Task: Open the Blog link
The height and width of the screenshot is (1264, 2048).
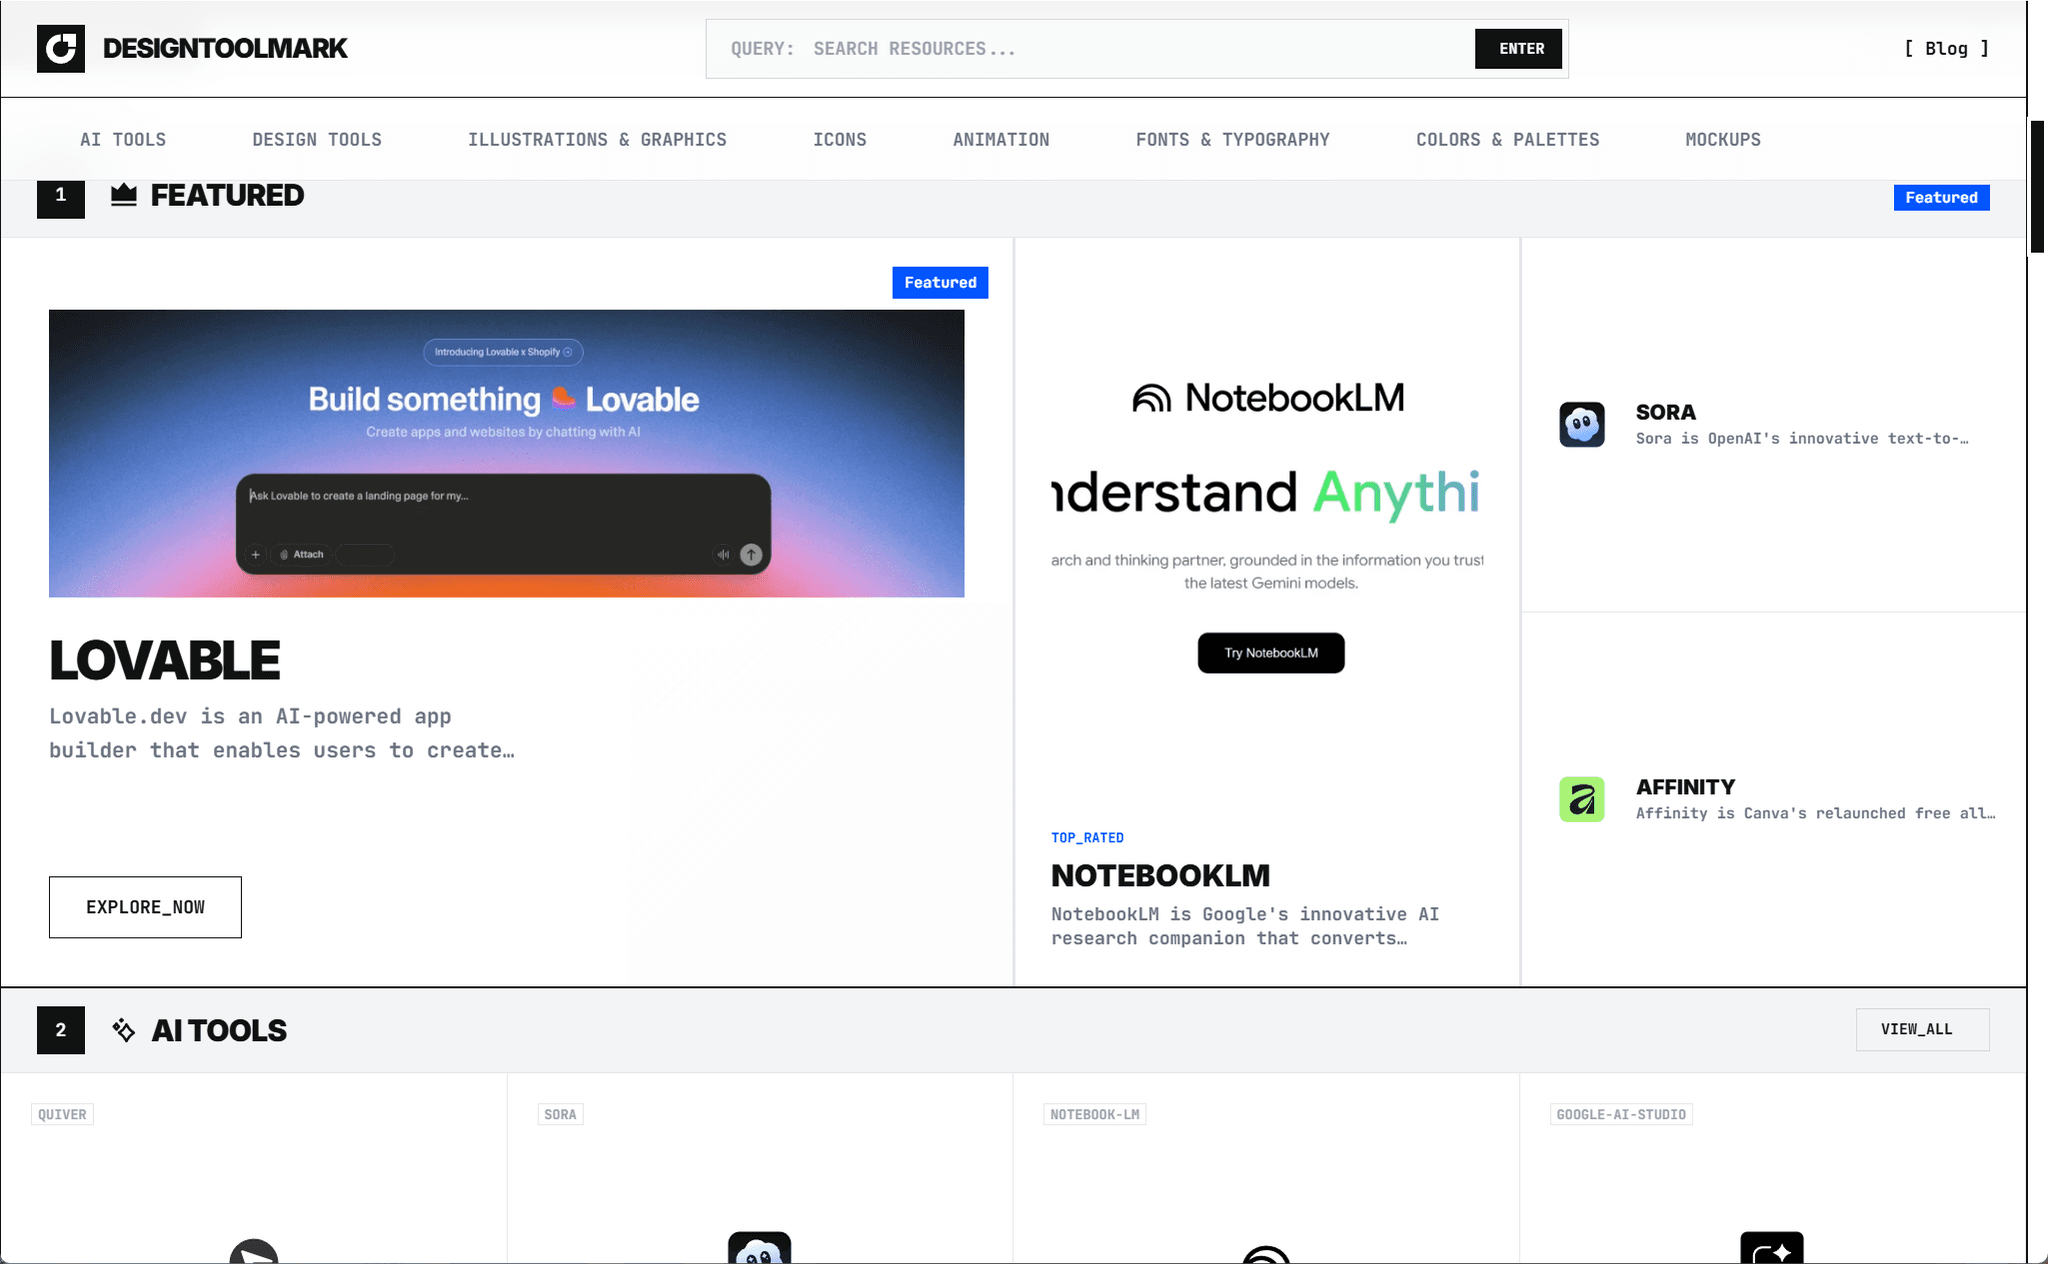Action: [1944, 48]
